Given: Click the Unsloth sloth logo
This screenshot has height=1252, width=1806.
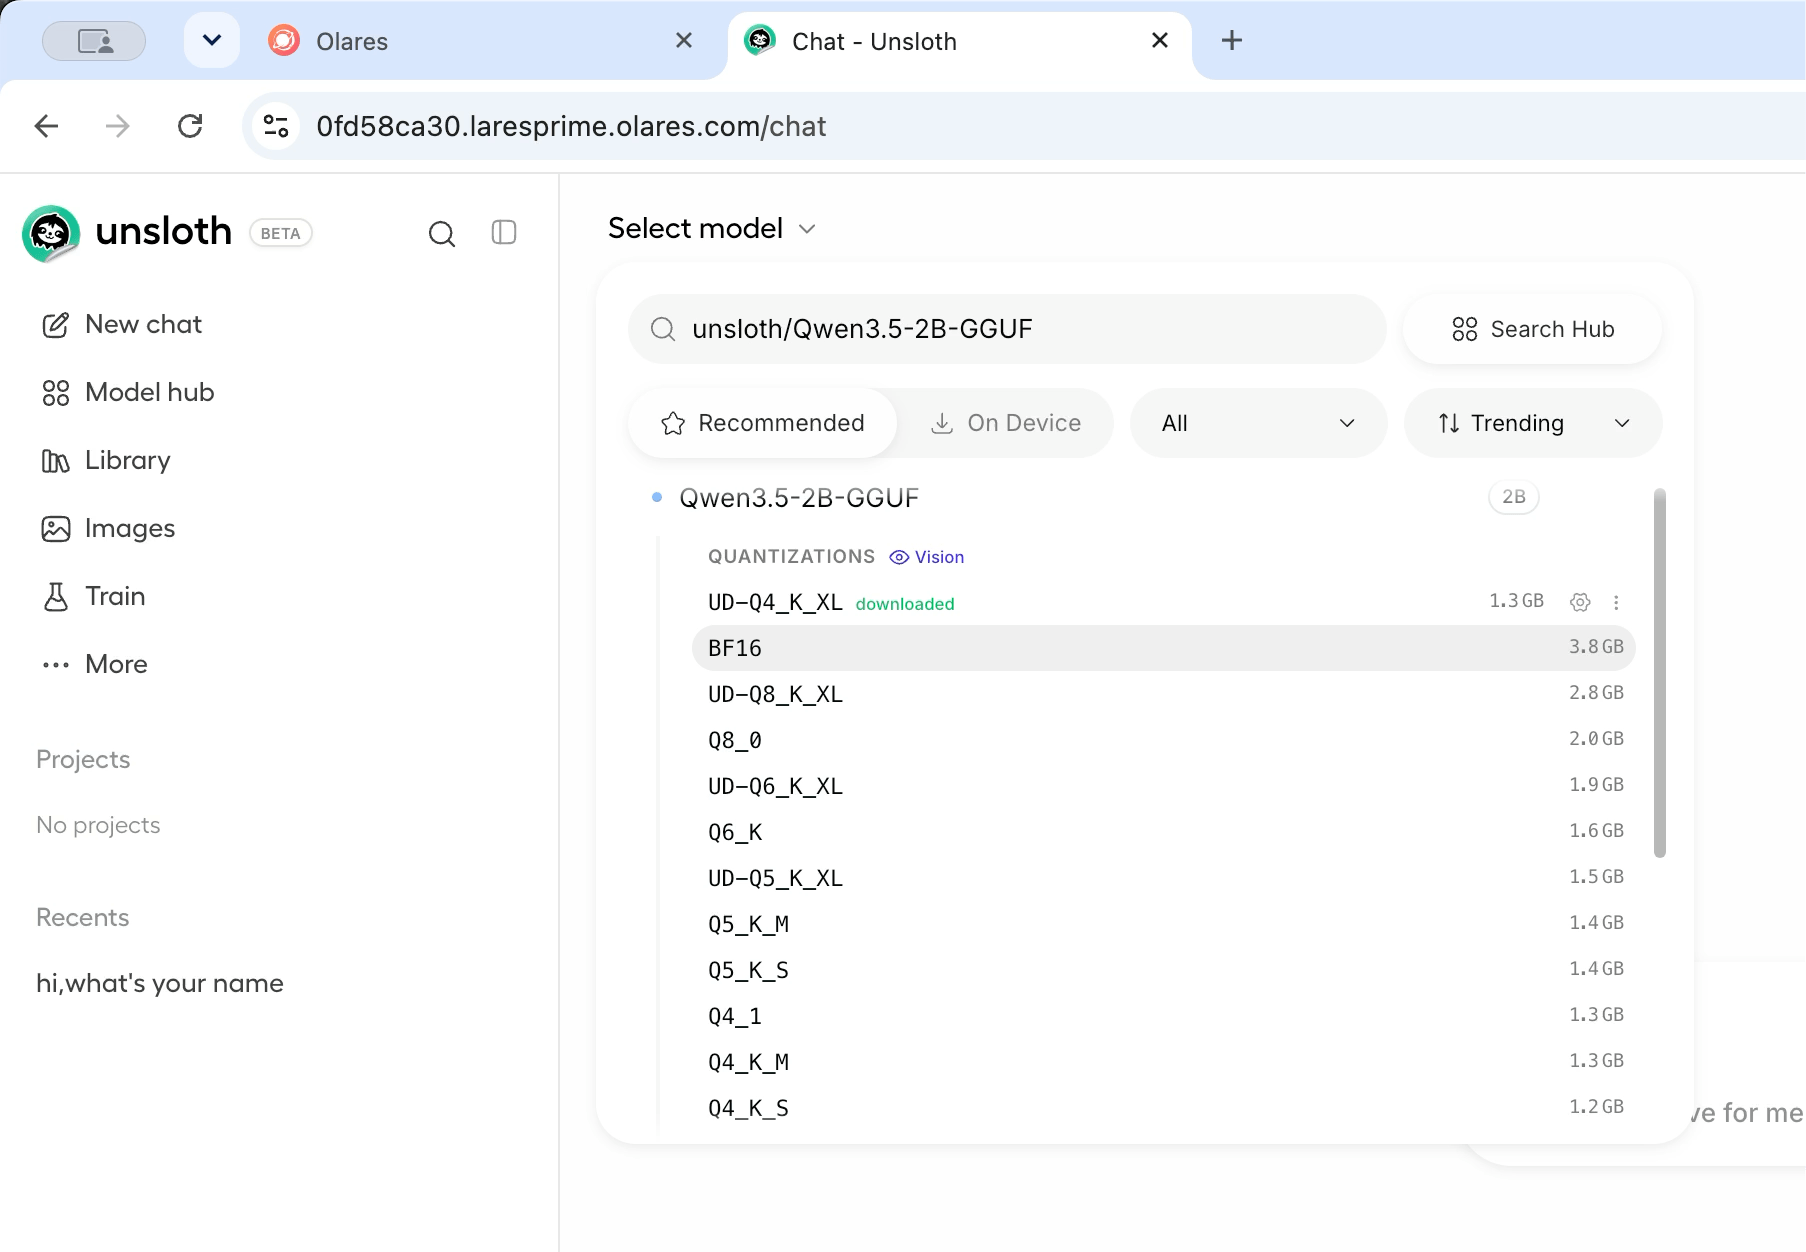Looking at the screenshot, I should click(x=51, y=233).
